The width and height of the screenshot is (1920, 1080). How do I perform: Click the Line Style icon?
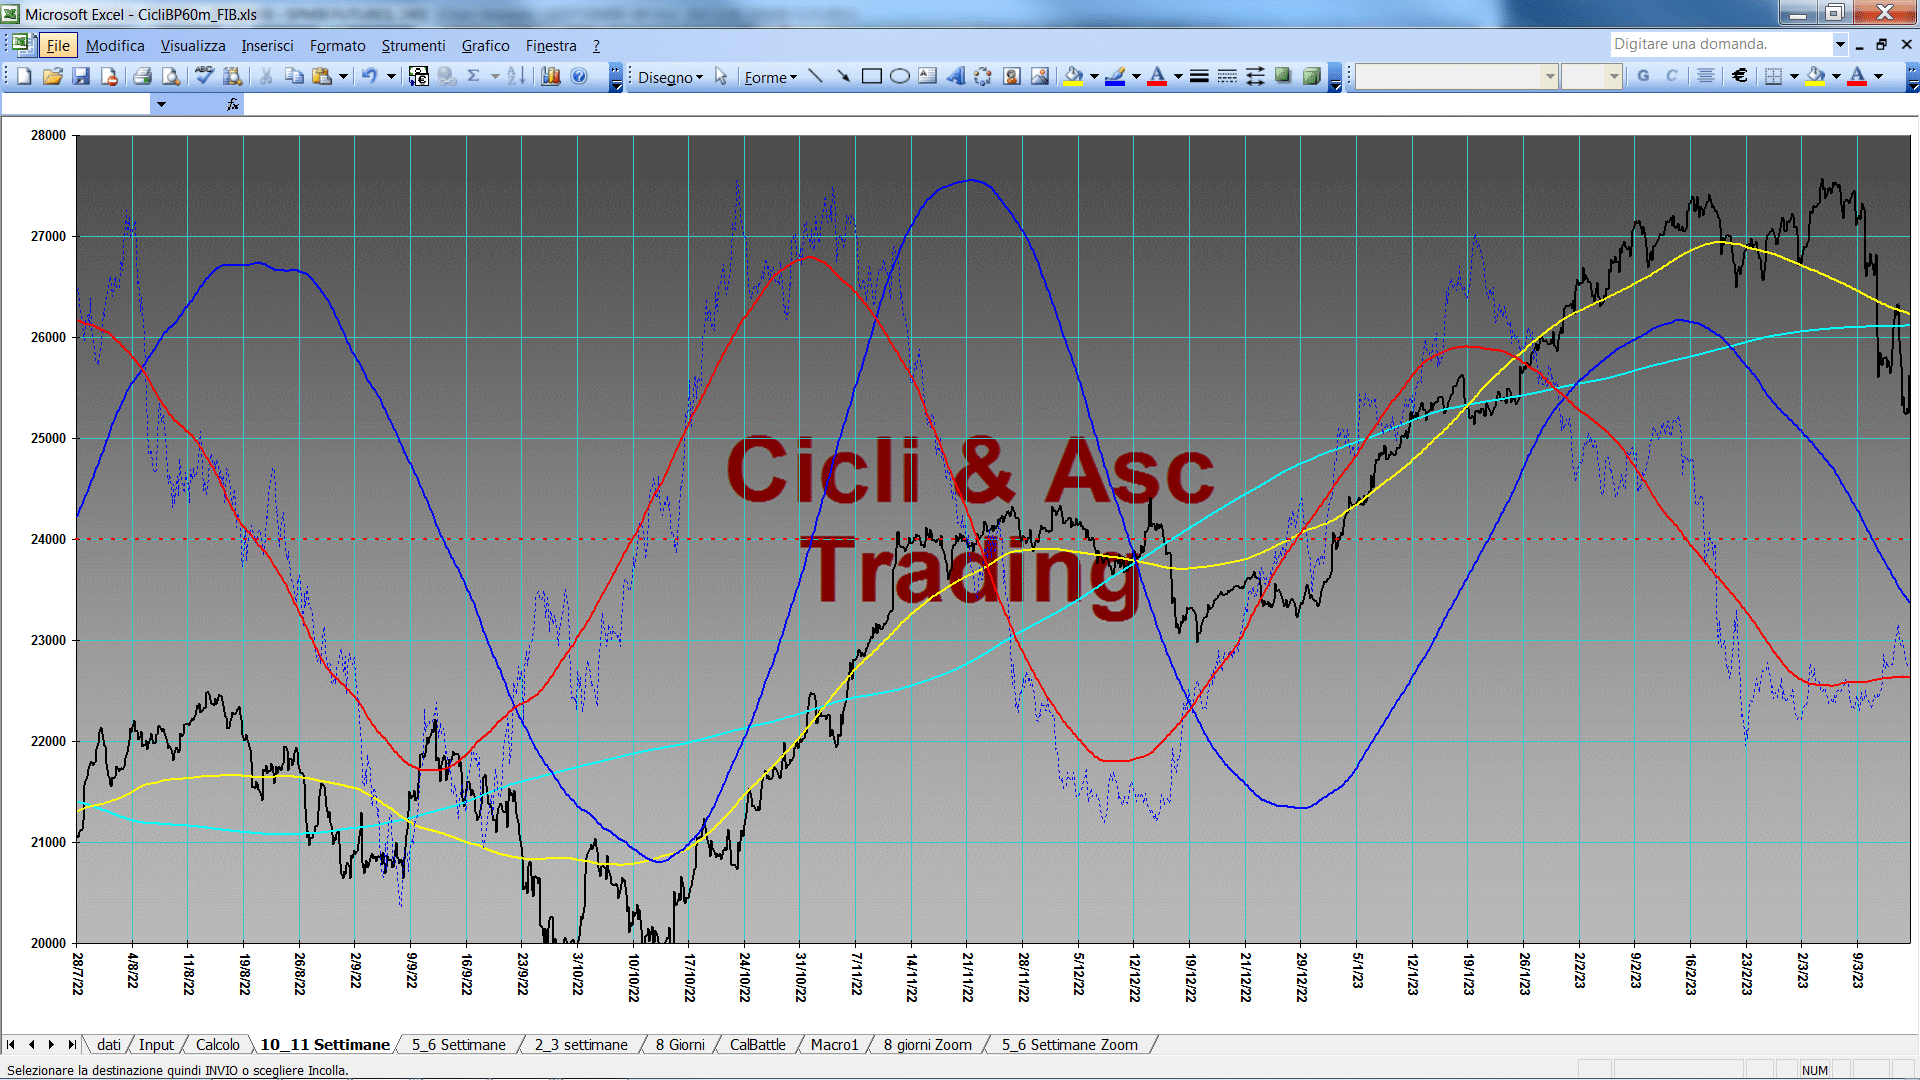(1199, 76)
